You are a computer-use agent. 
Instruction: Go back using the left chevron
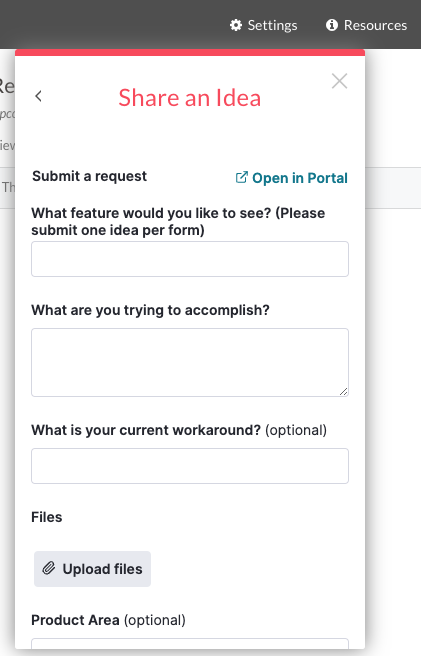(39, 96)
